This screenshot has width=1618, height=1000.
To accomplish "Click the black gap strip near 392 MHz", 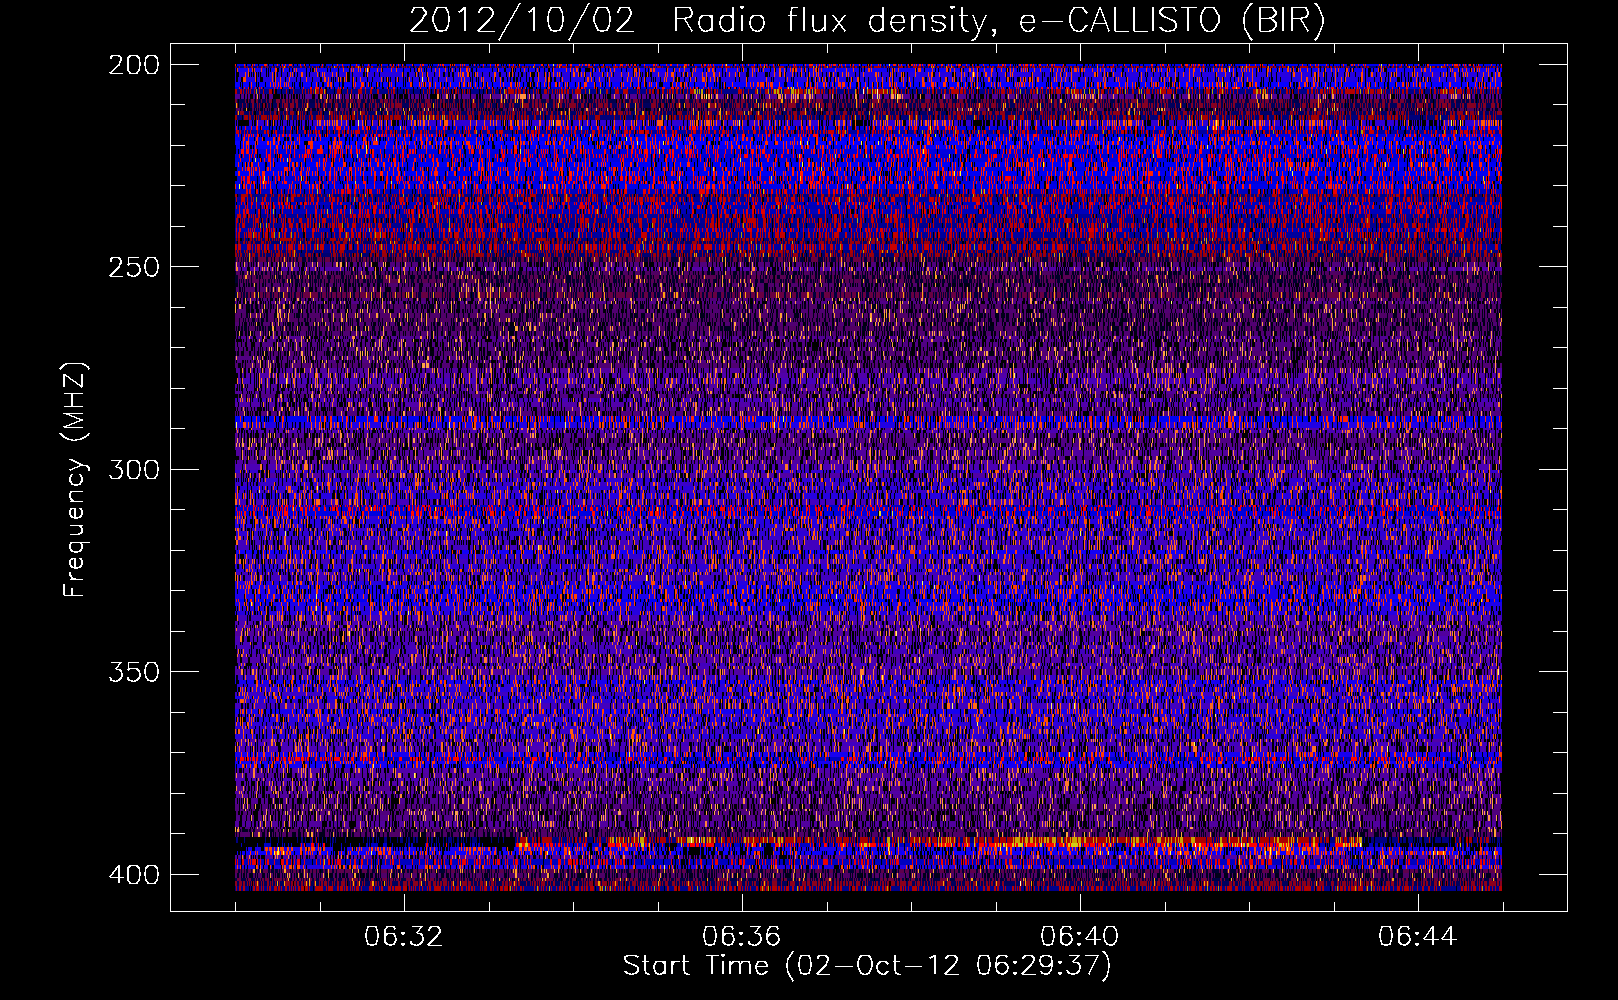I will (x=375, y=842).
